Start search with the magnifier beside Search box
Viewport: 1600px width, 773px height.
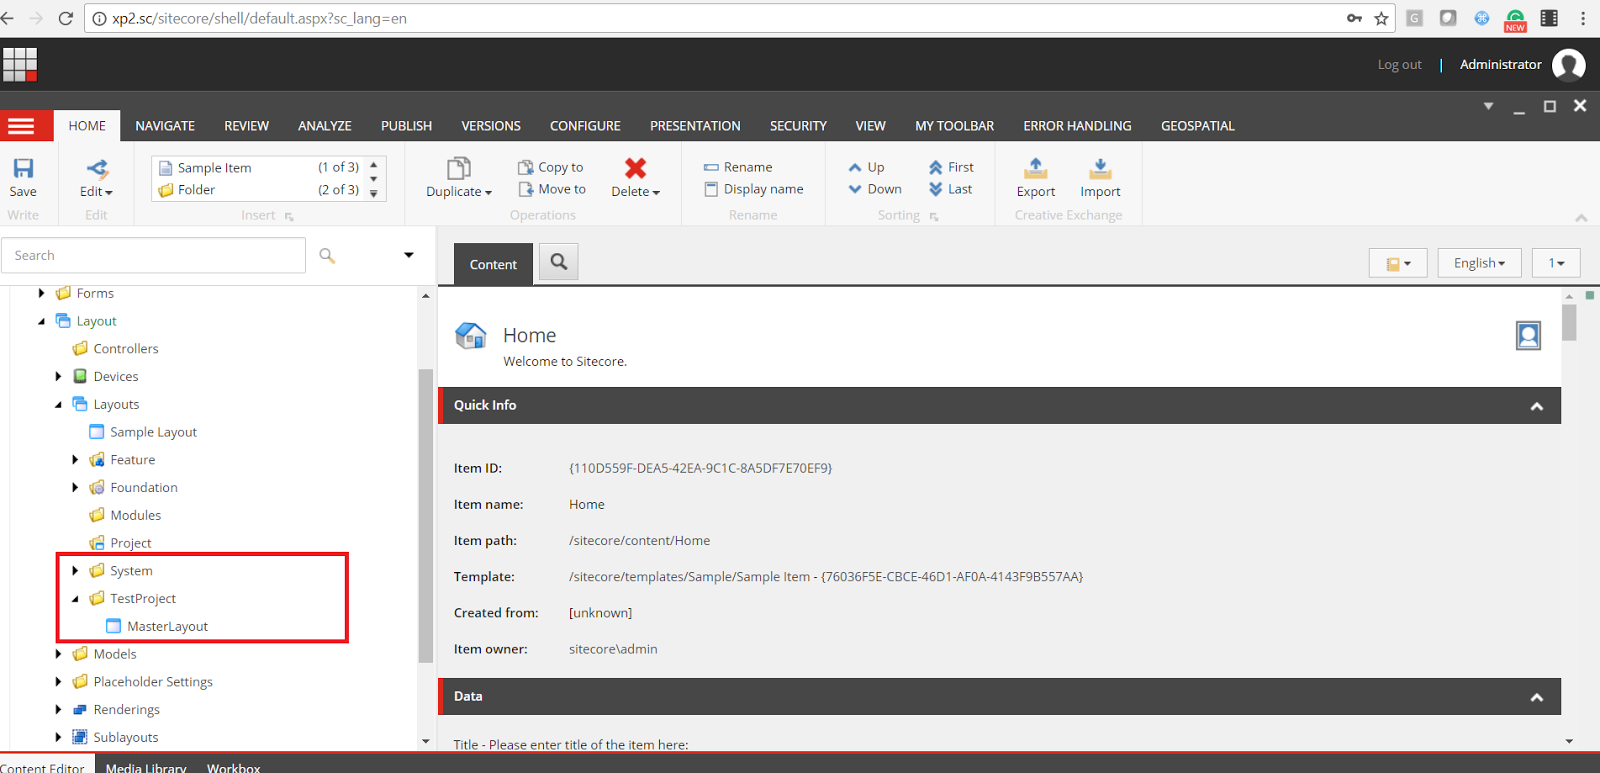click(327, 256)
